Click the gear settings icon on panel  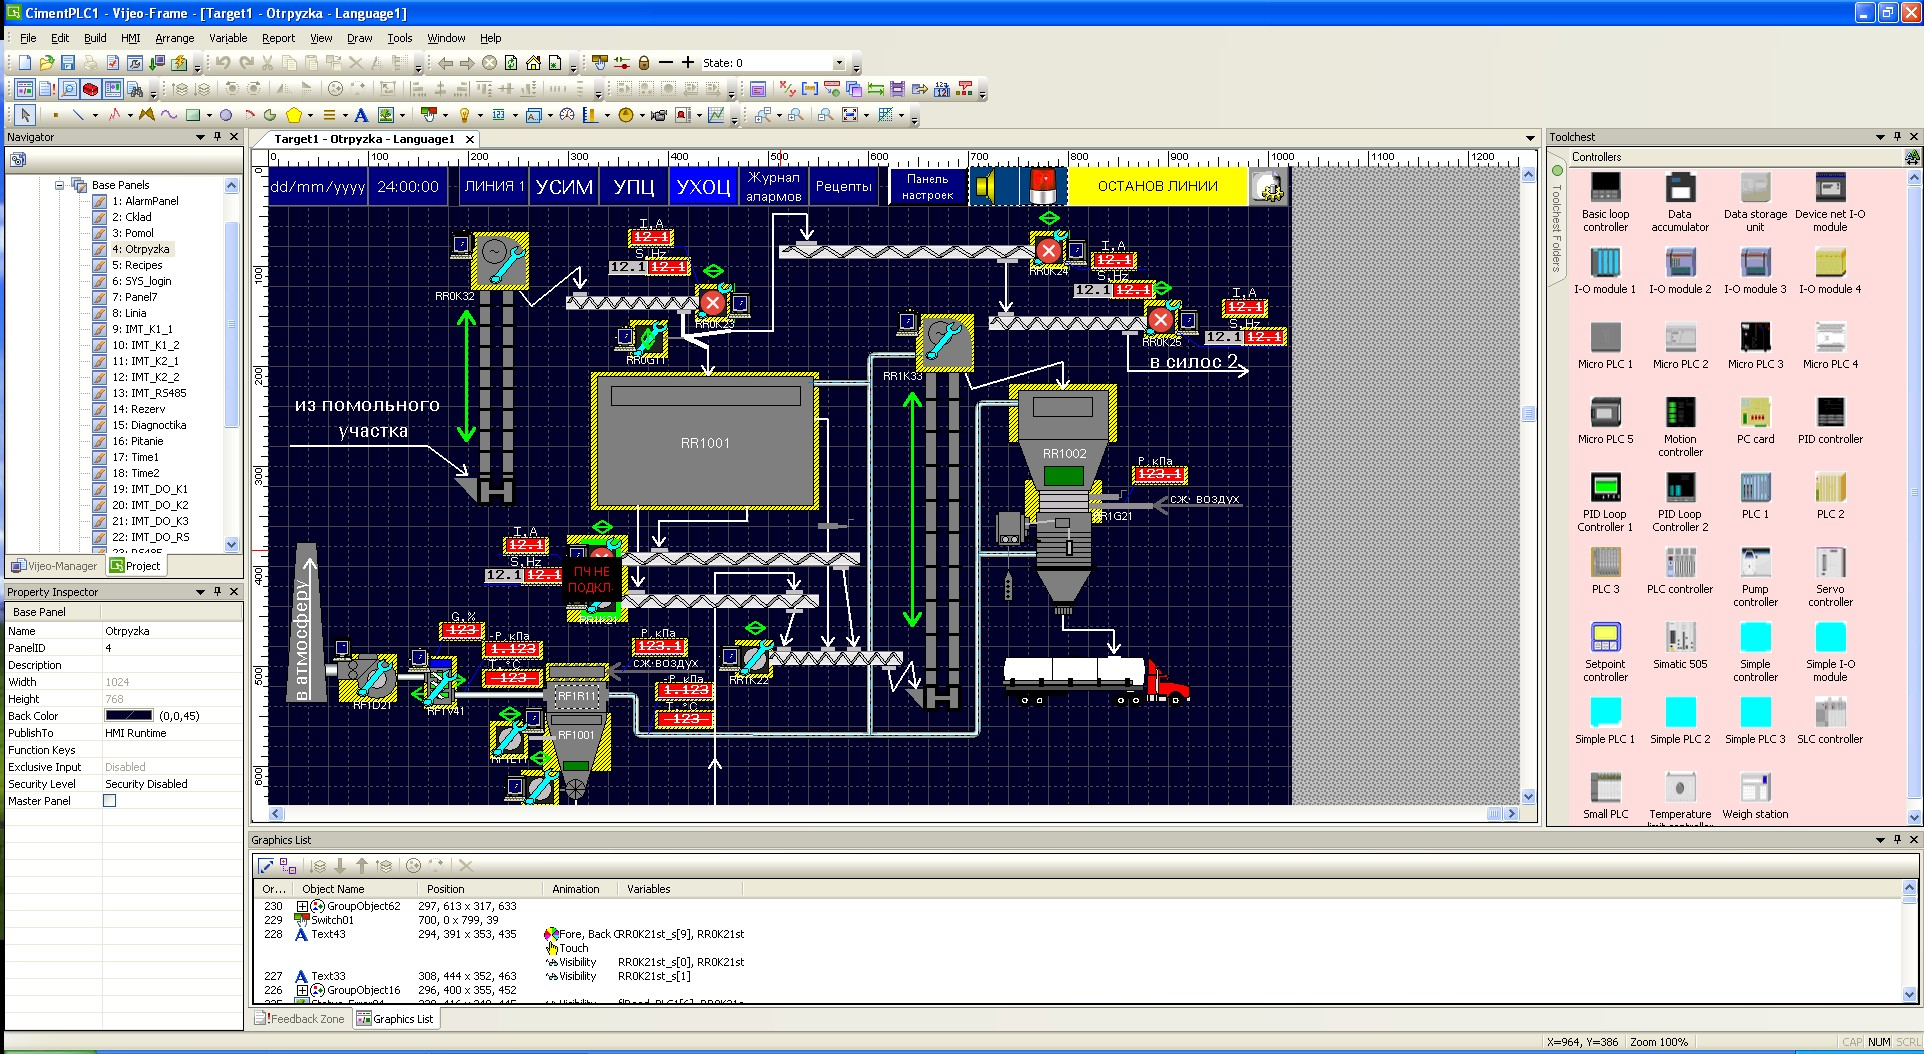[x=1268, y=187]
